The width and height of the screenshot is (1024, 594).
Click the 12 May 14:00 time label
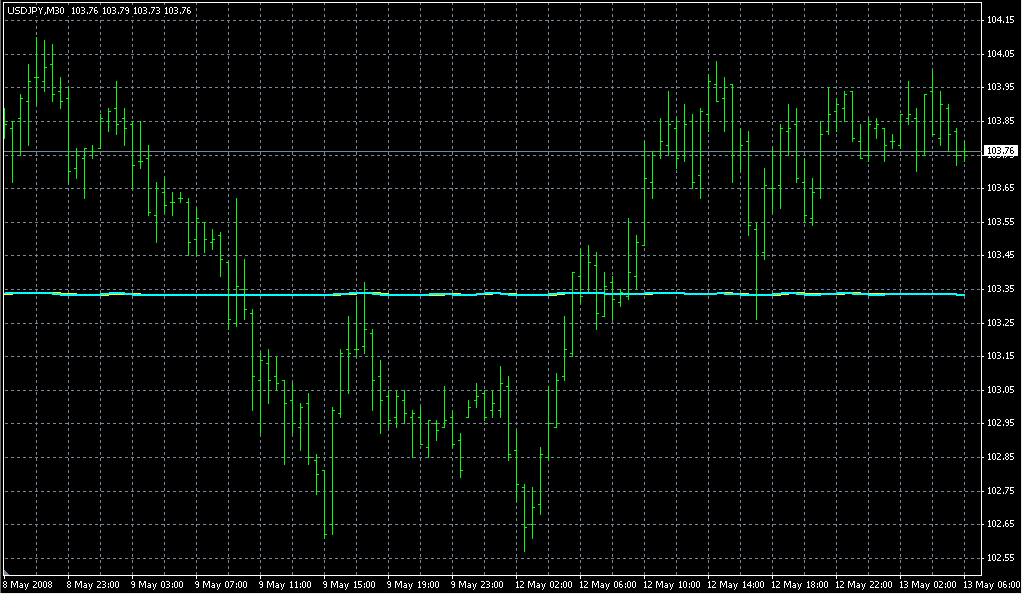736,584
